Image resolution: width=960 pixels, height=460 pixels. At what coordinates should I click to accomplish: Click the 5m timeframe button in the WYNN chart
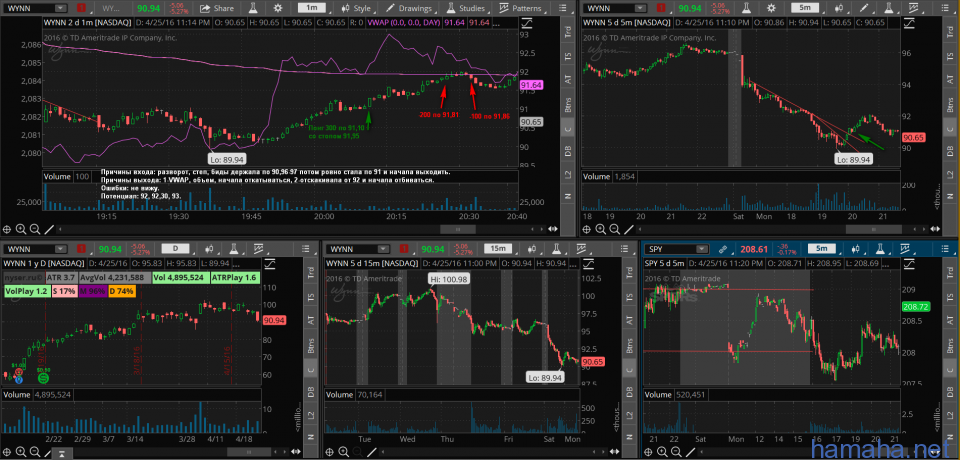[804, 8]
